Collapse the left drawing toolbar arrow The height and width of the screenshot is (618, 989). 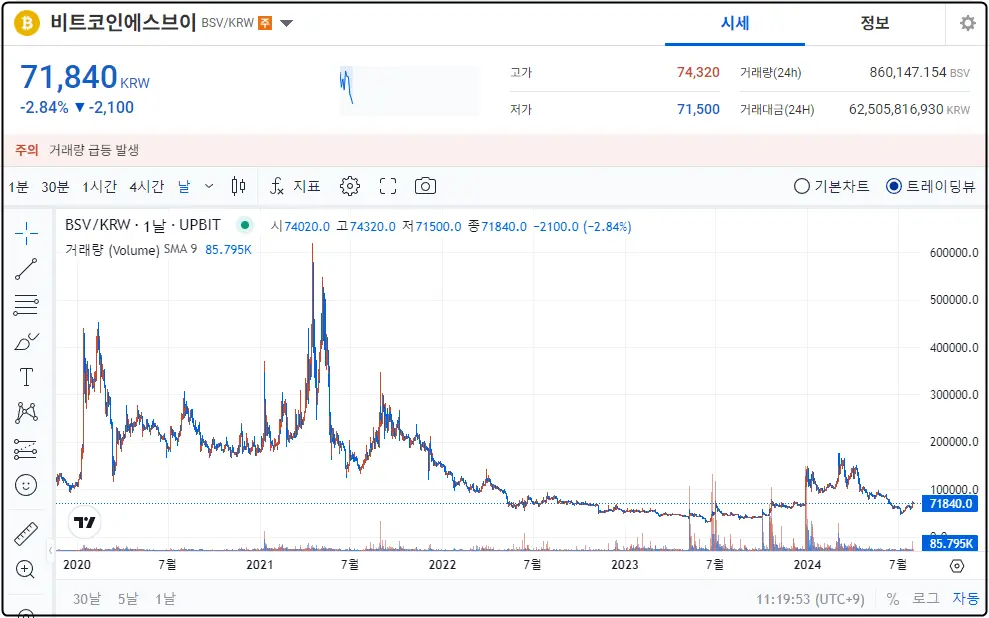point(51,550)
